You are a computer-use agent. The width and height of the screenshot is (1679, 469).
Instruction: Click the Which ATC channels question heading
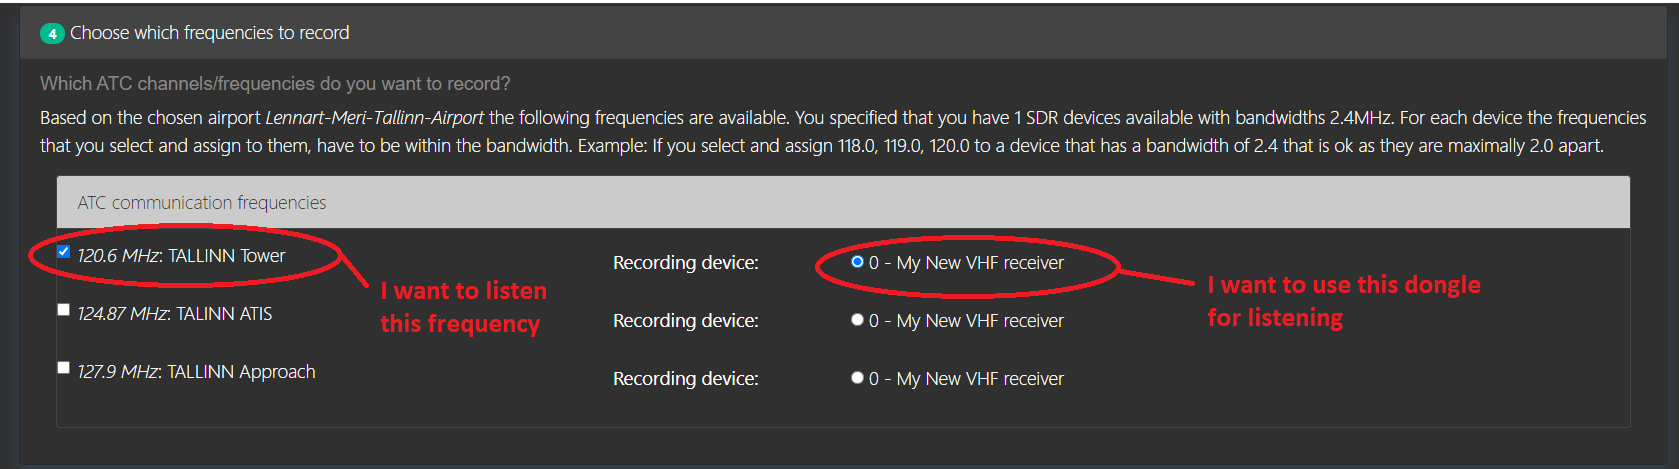point(275,84)
